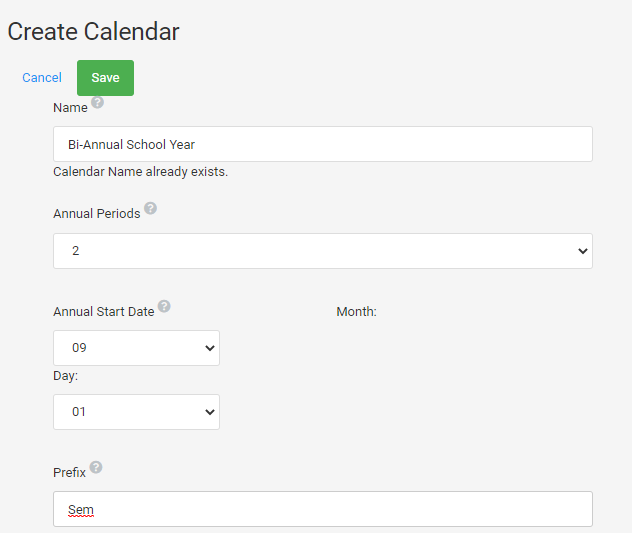Click the Month: label
632x533 pixels.
coord(356,312)
